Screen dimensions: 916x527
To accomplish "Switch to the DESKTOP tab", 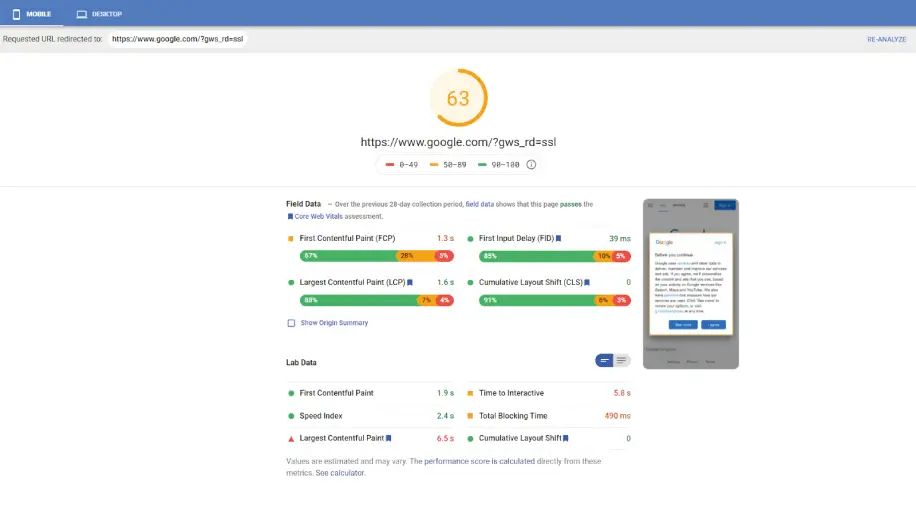I will point(99,13).
